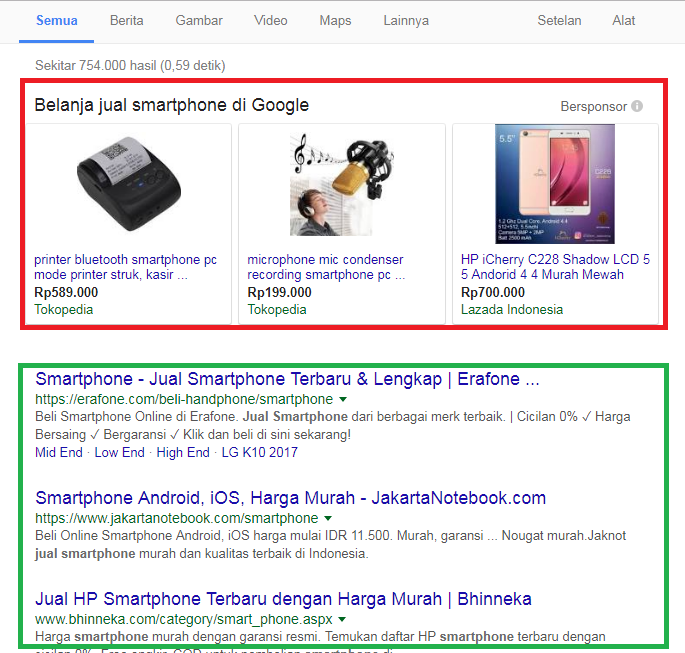The height and width of the screenshot is (653, 685).
Task: Click the bhinneka.com URL
Action: pyautogui.click(x=183, y=619)
